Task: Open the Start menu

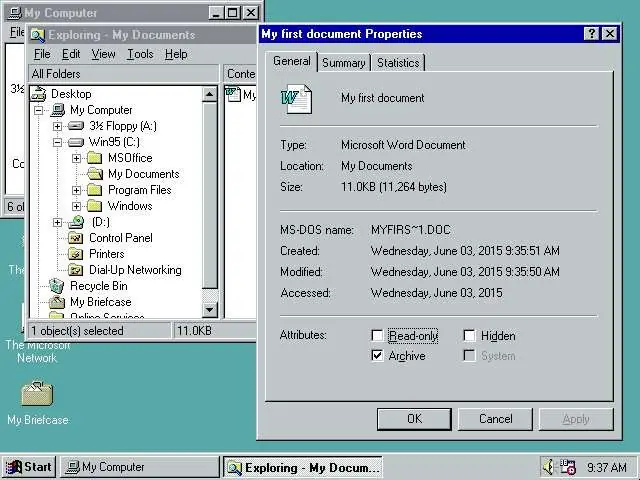Action: pos(29,467)
